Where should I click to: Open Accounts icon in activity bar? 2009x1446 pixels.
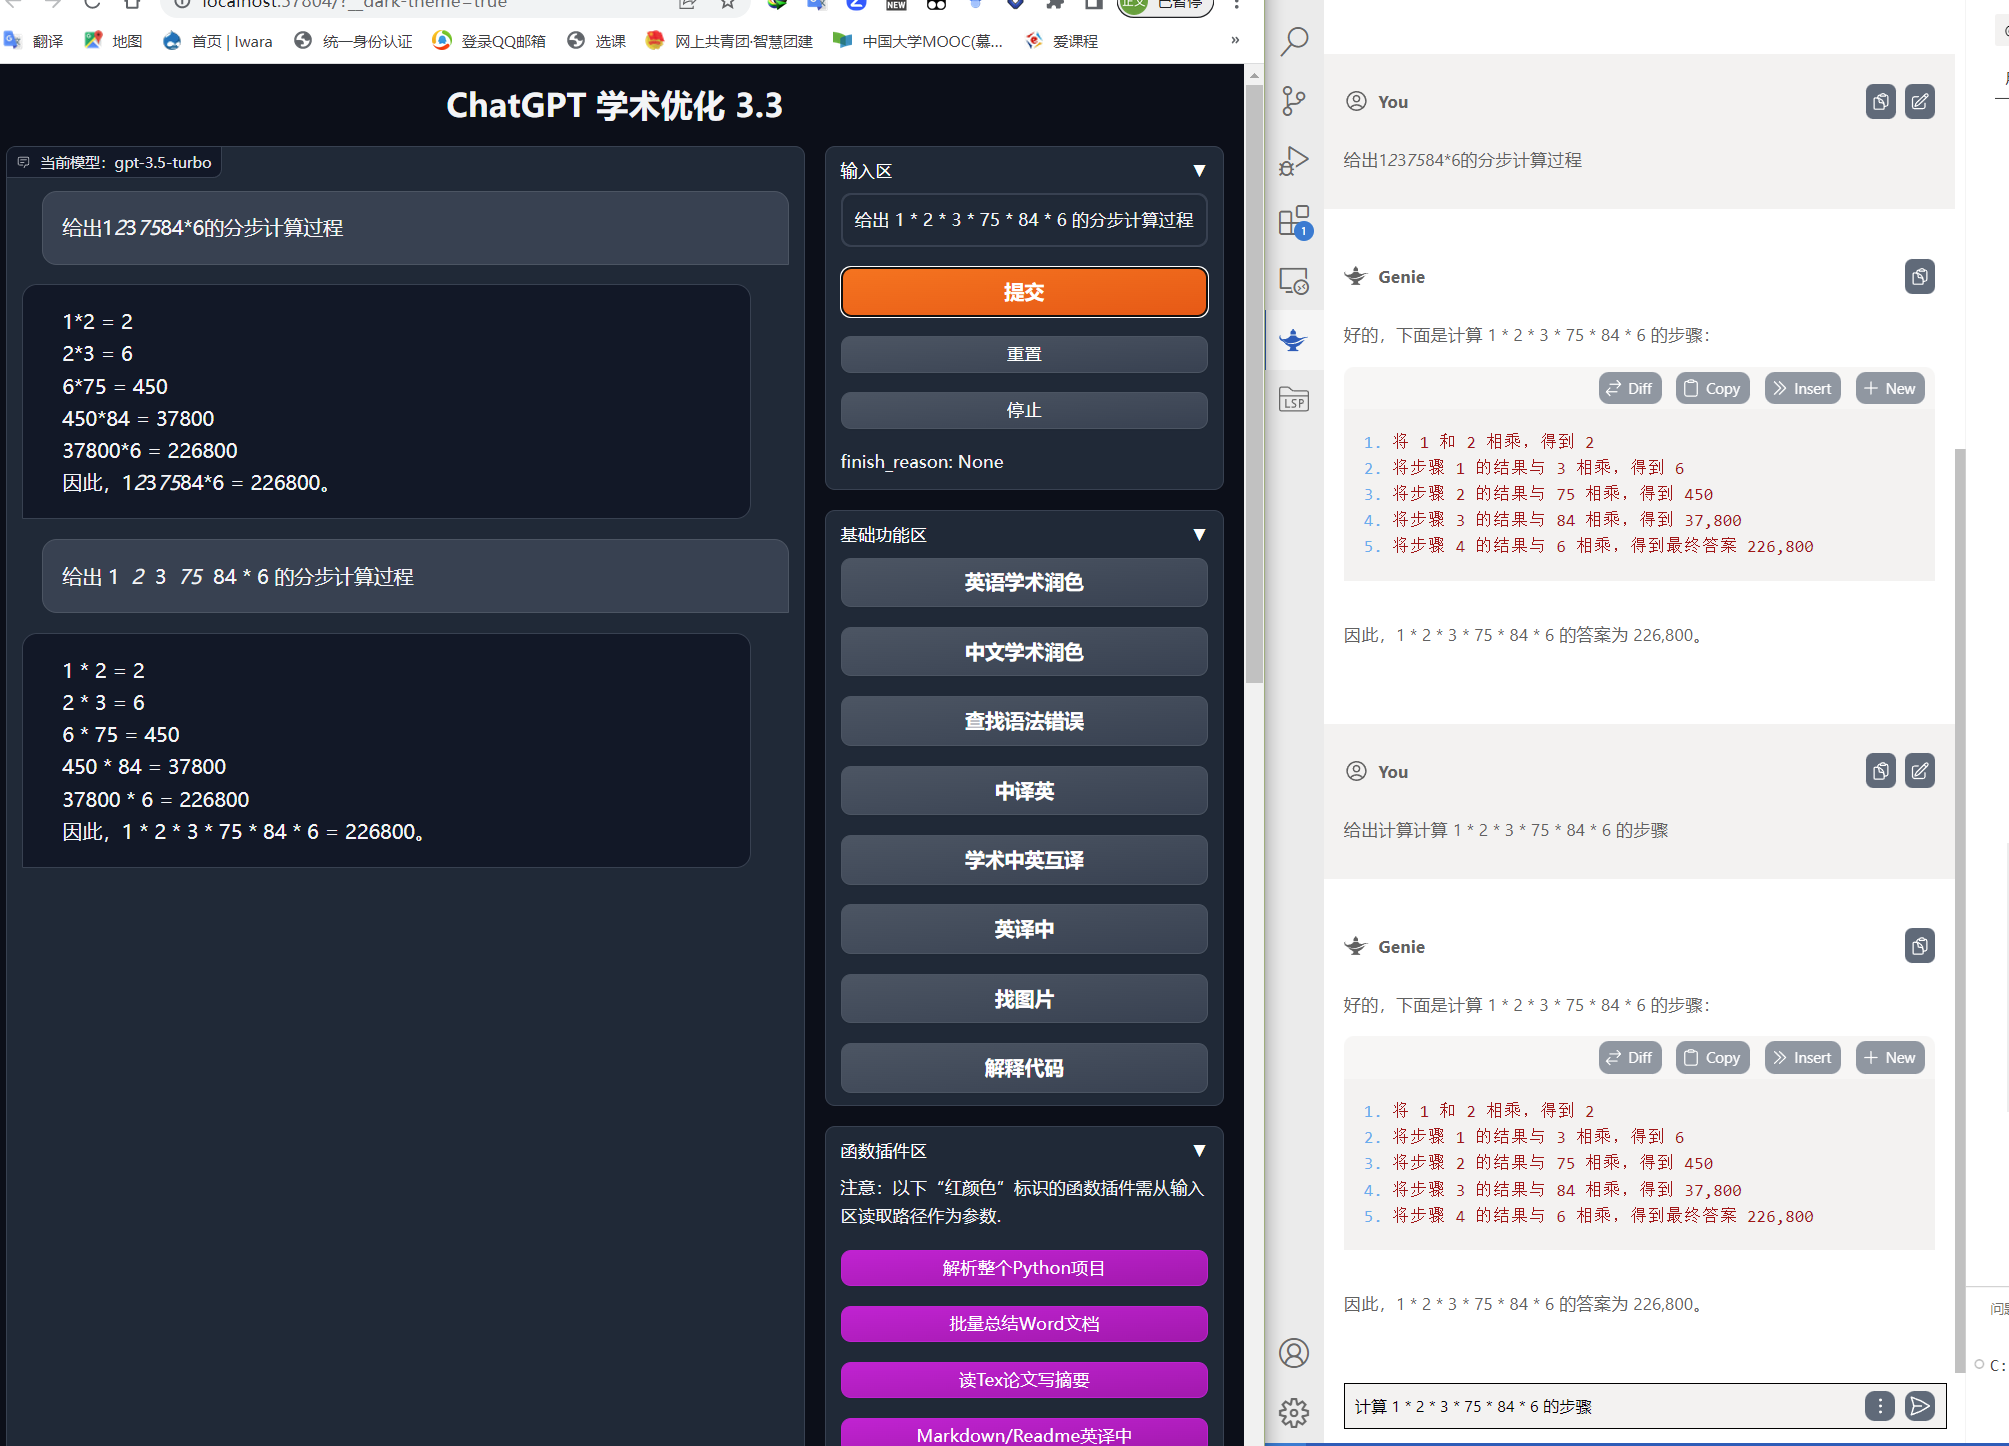1294,1353
